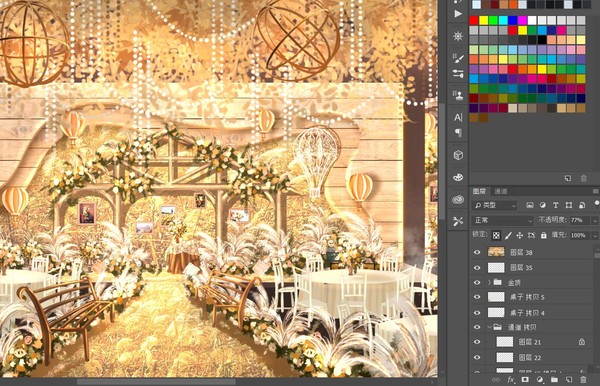Open the Actions panel play icon
The image size is (600, 386).
click(458, 14)
